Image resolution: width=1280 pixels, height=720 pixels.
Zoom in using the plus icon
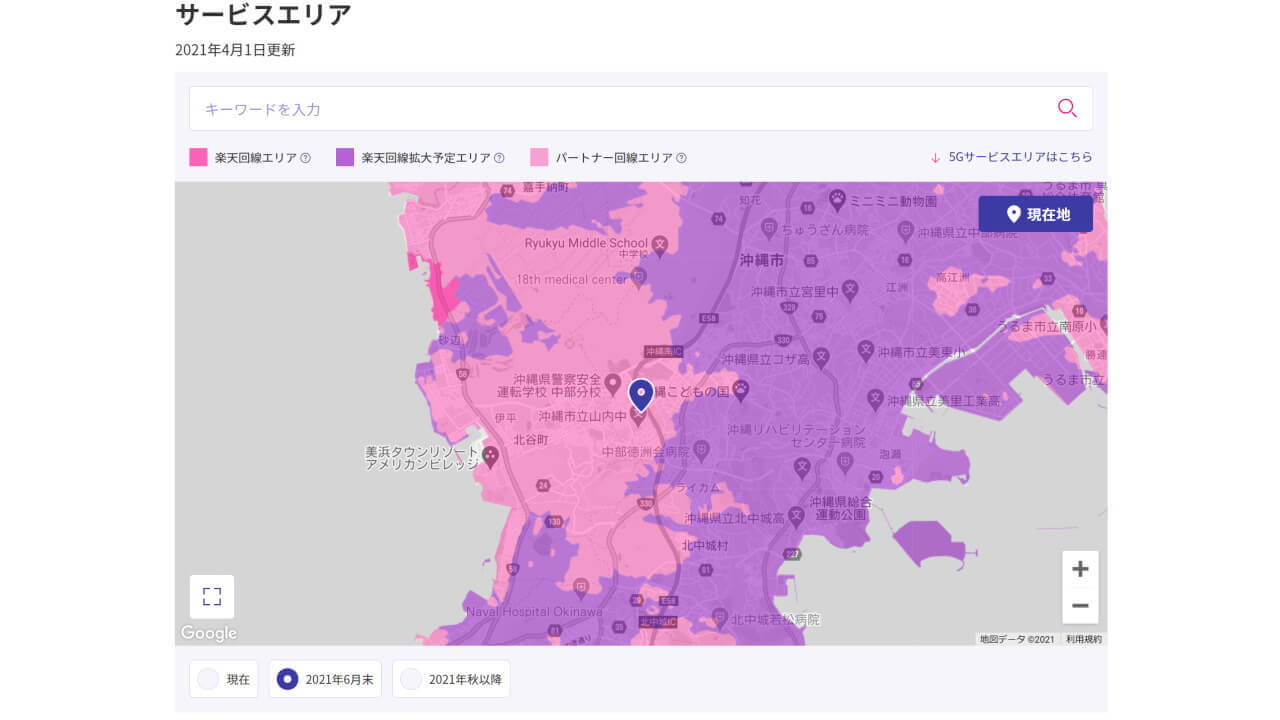[1080, 568]
